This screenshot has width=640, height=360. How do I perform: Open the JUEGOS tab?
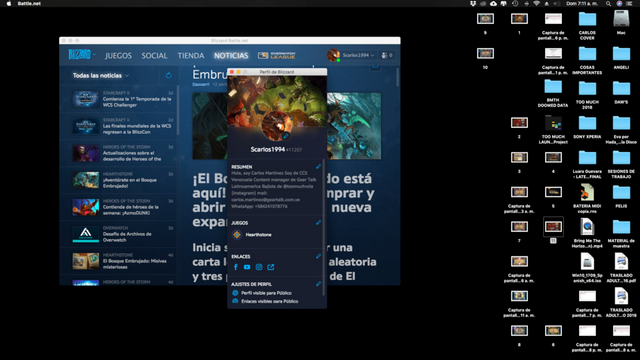coord(118,56)
